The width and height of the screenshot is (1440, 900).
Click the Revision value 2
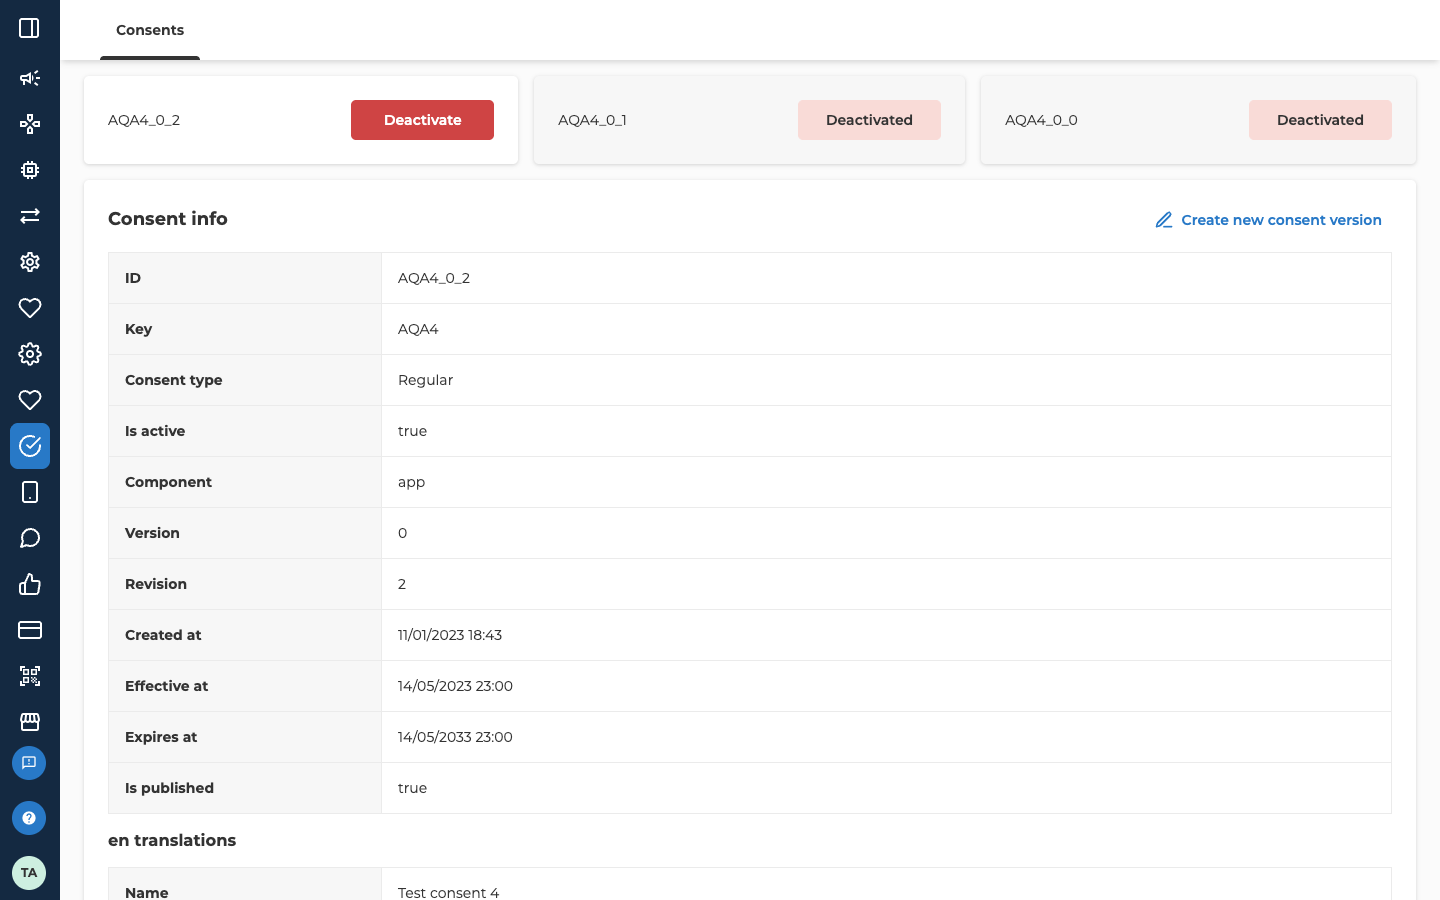click(x=402, y=584)
